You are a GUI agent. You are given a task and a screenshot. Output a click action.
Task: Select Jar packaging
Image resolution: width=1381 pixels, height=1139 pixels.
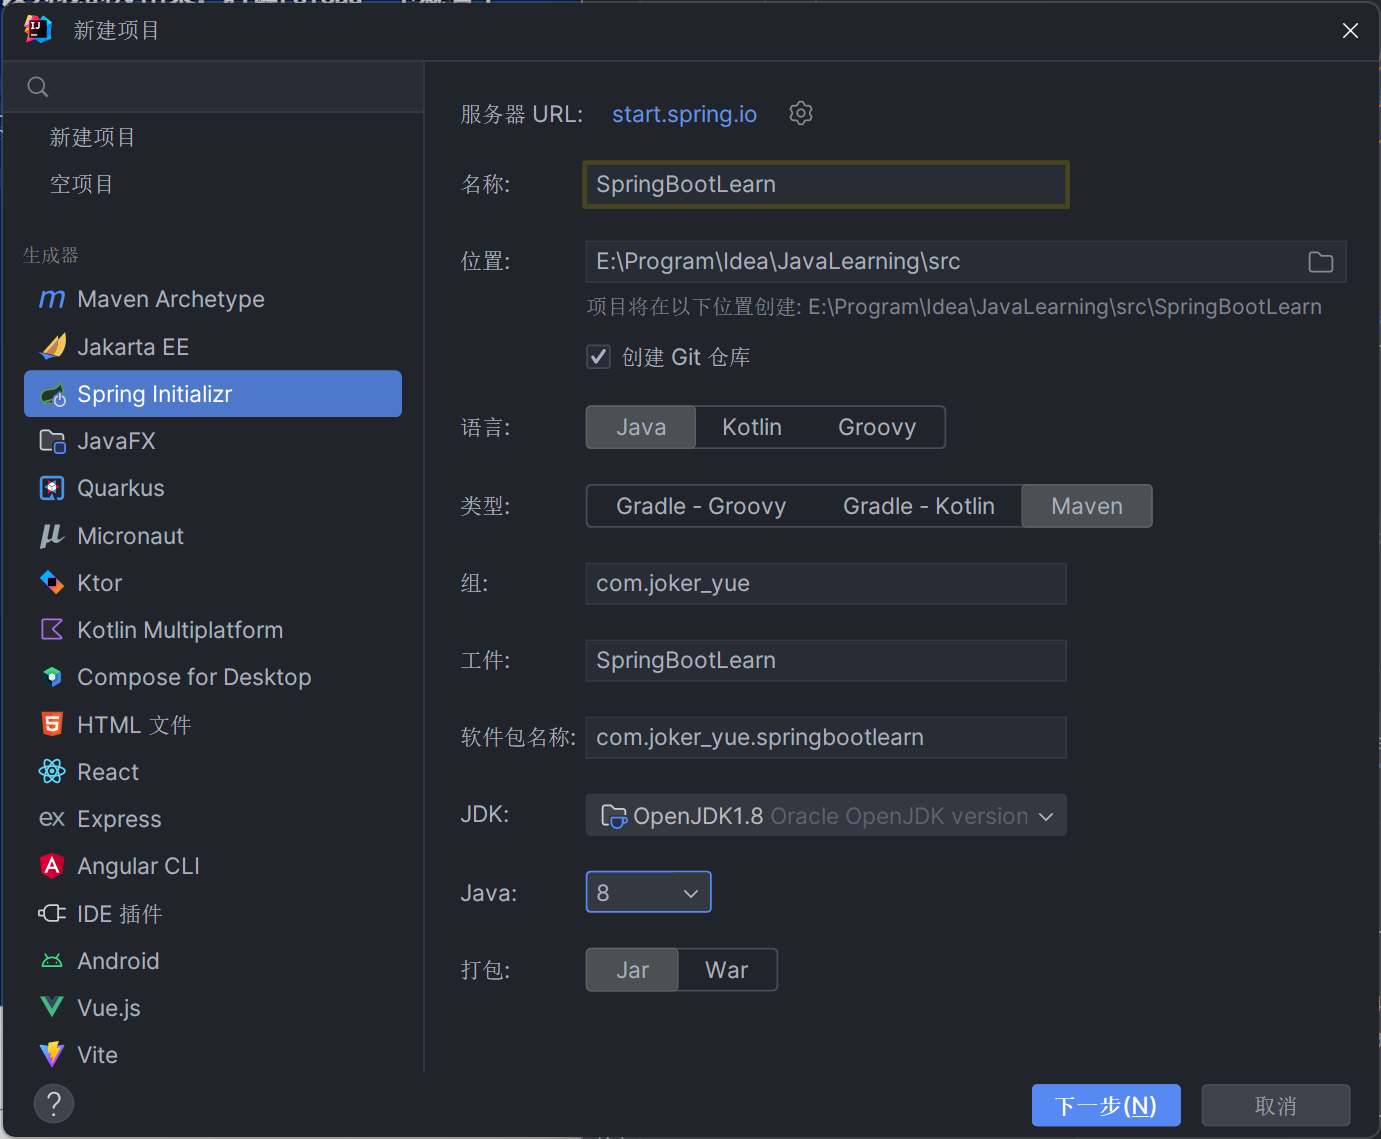point(632,970)
